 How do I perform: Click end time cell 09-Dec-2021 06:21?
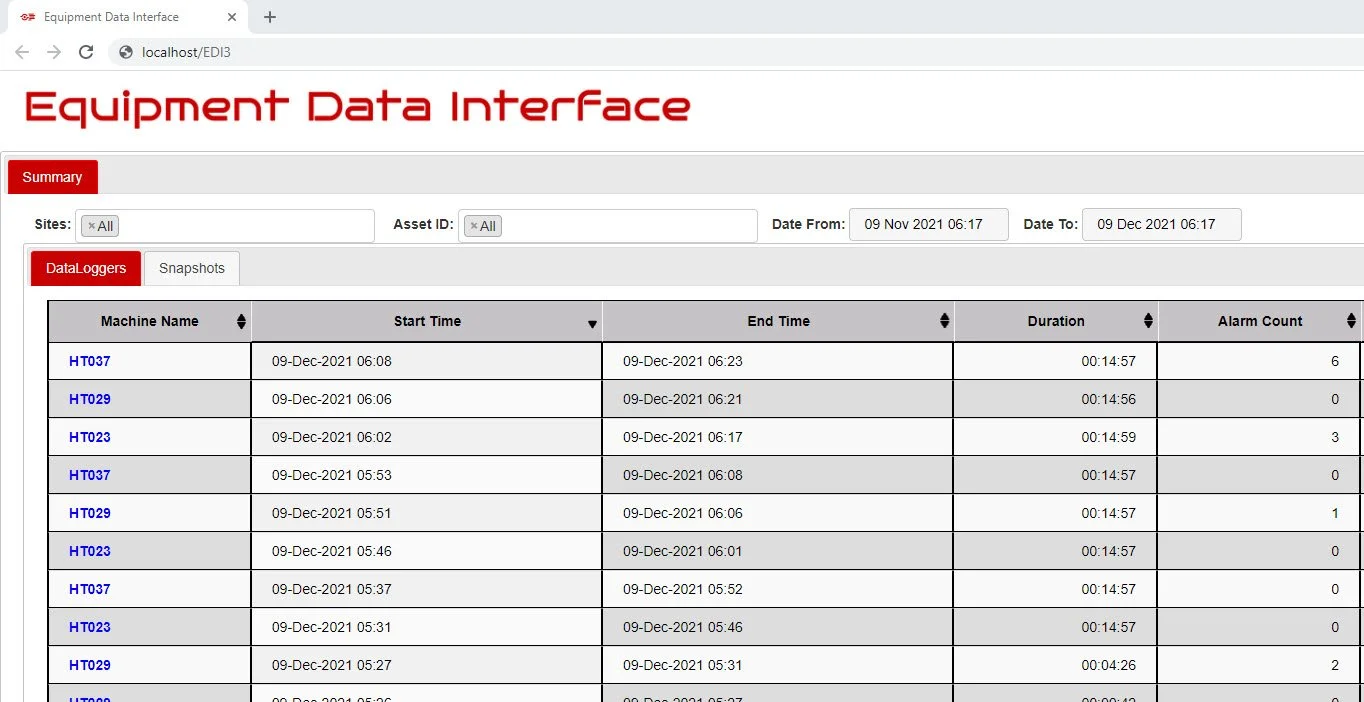(778, 399)
